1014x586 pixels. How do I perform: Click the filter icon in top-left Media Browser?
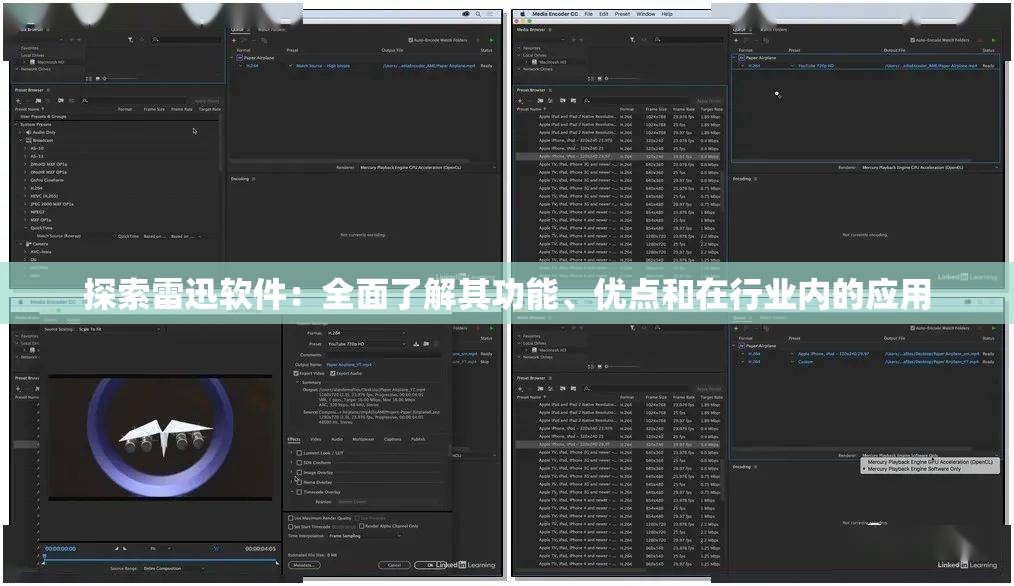(130, 40)
